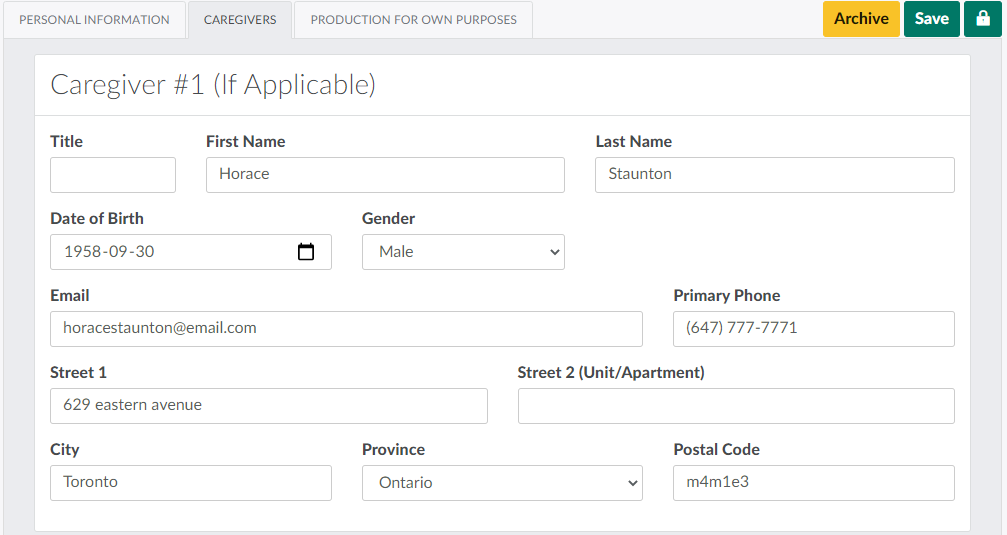Screen dimensions: 1007x535
Task: Click the green lock icon button
Action: coord(982,19)
